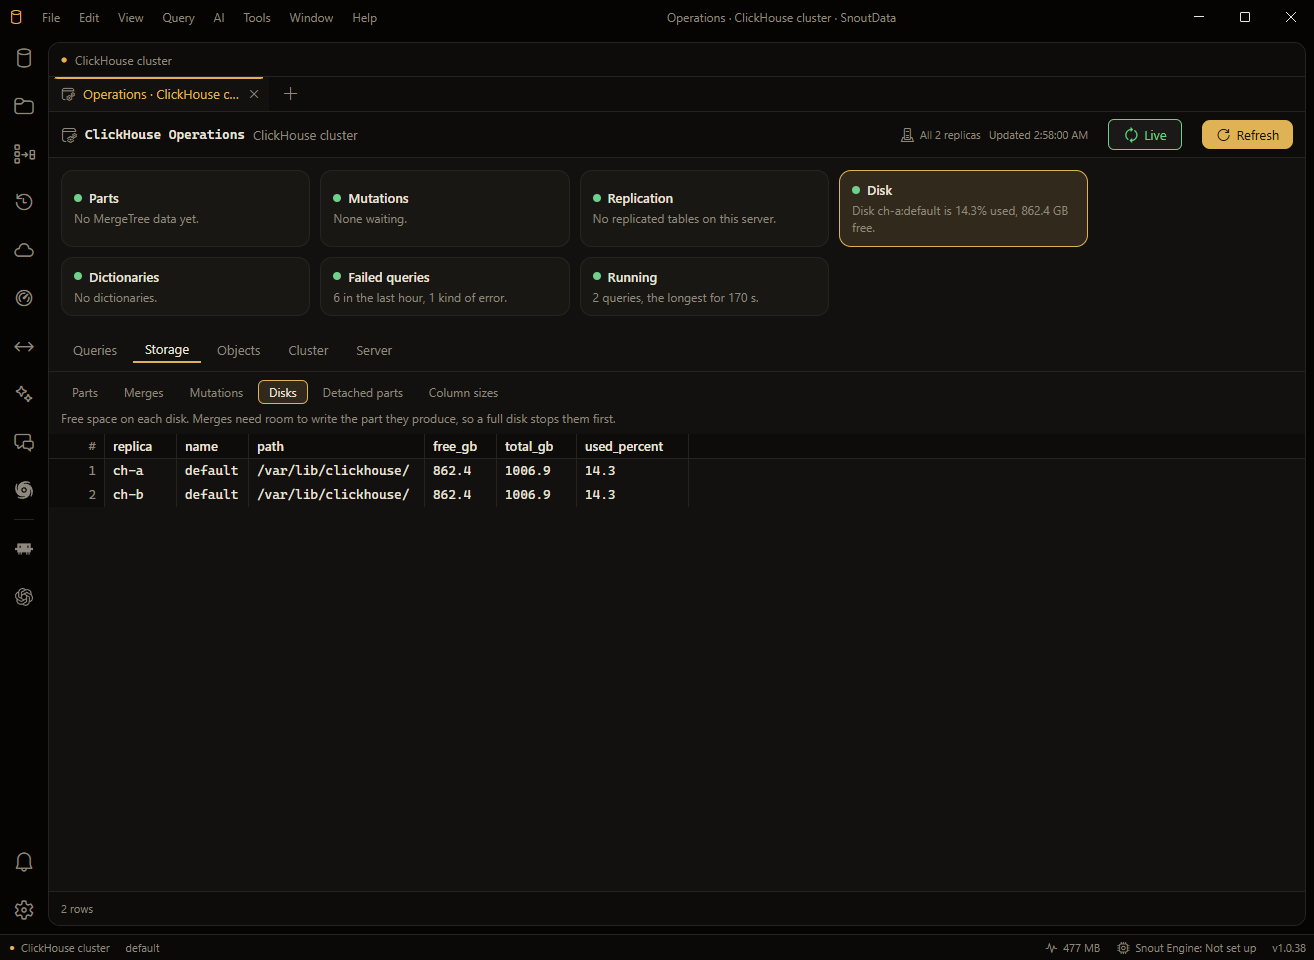Open notifications bell icon

coord(24,862)
